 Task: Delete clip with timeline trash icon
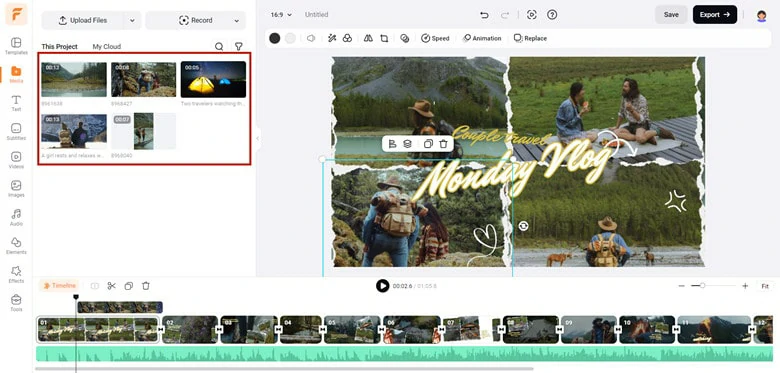coord(146,286)
